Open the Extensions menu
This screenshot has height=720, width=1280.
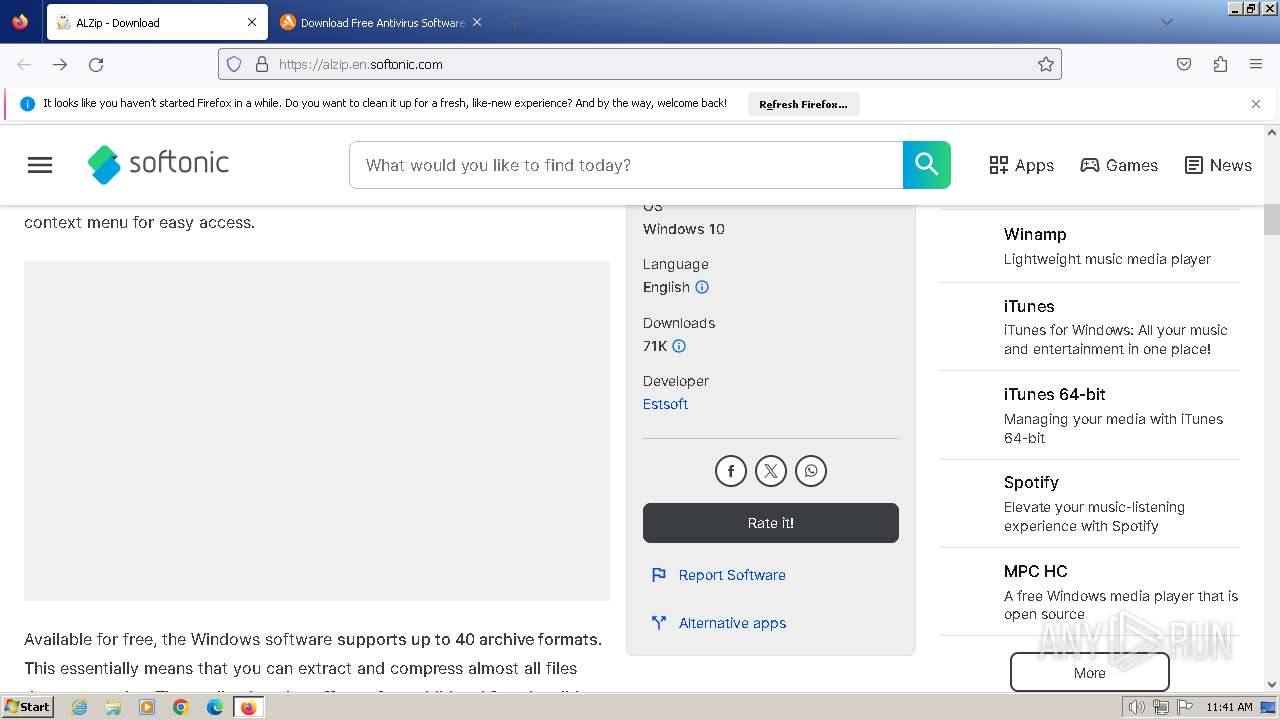tap(1220, 64)
